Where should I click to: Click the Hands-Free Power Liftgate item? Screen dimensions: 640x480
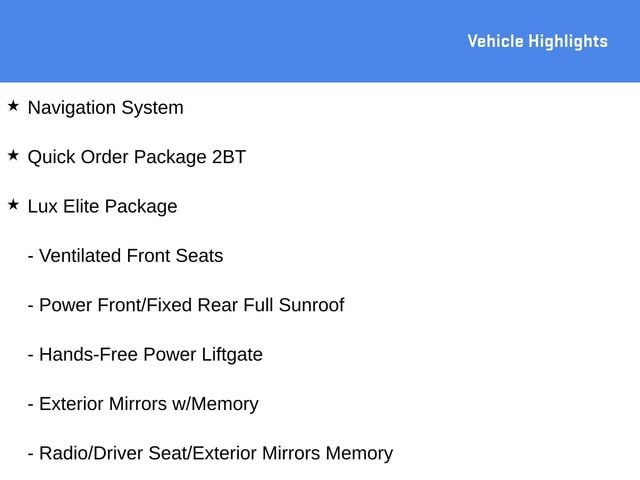(x=145, y=355)
